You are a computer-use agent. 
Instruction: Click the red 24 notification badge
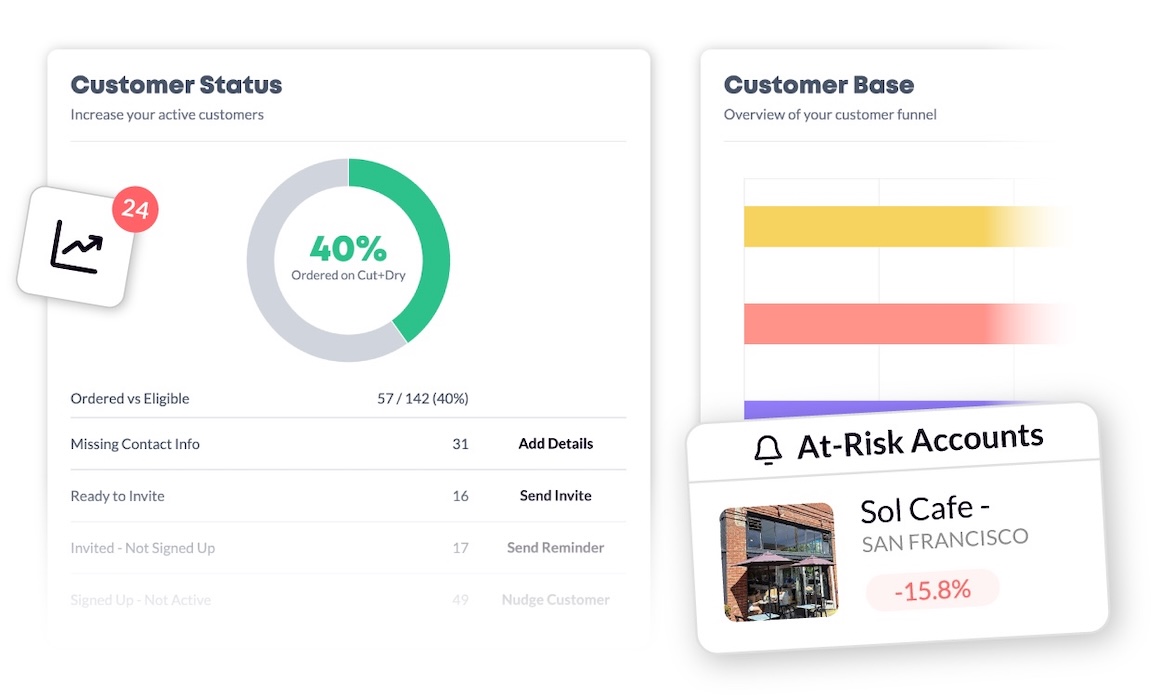(135, 210)
